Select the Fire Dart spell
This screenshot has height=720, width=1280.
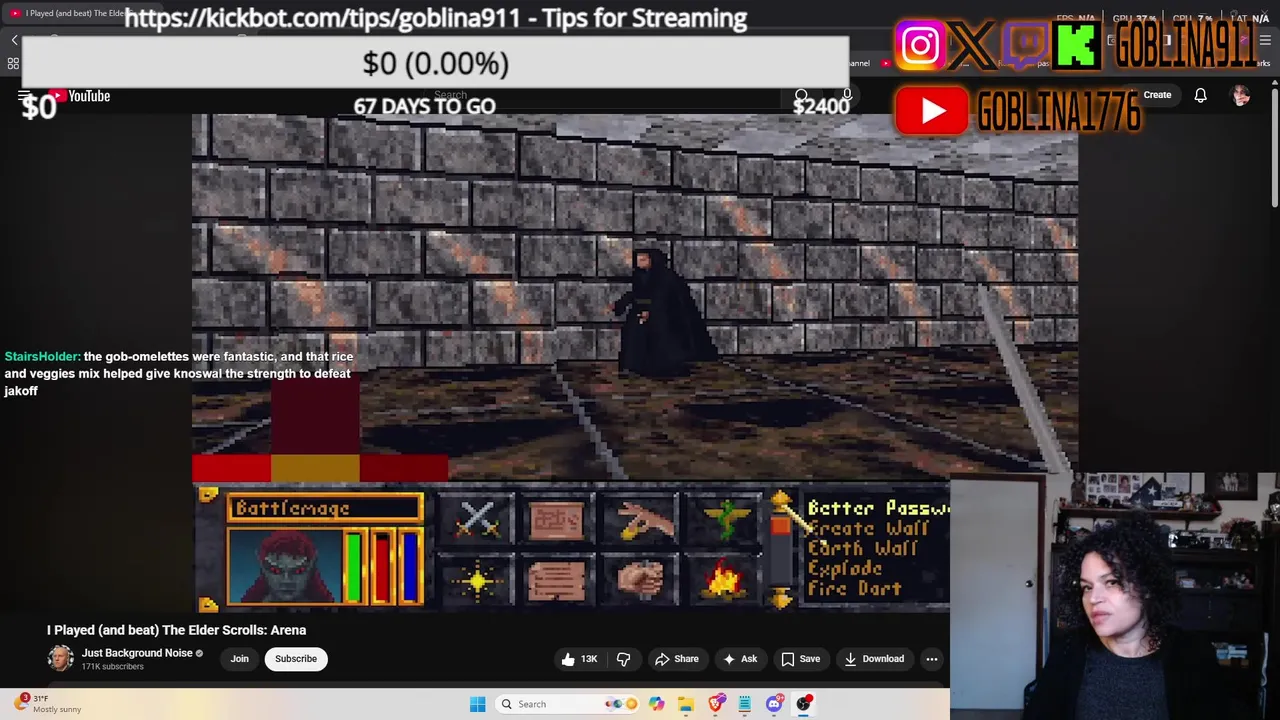click(854, 589)
